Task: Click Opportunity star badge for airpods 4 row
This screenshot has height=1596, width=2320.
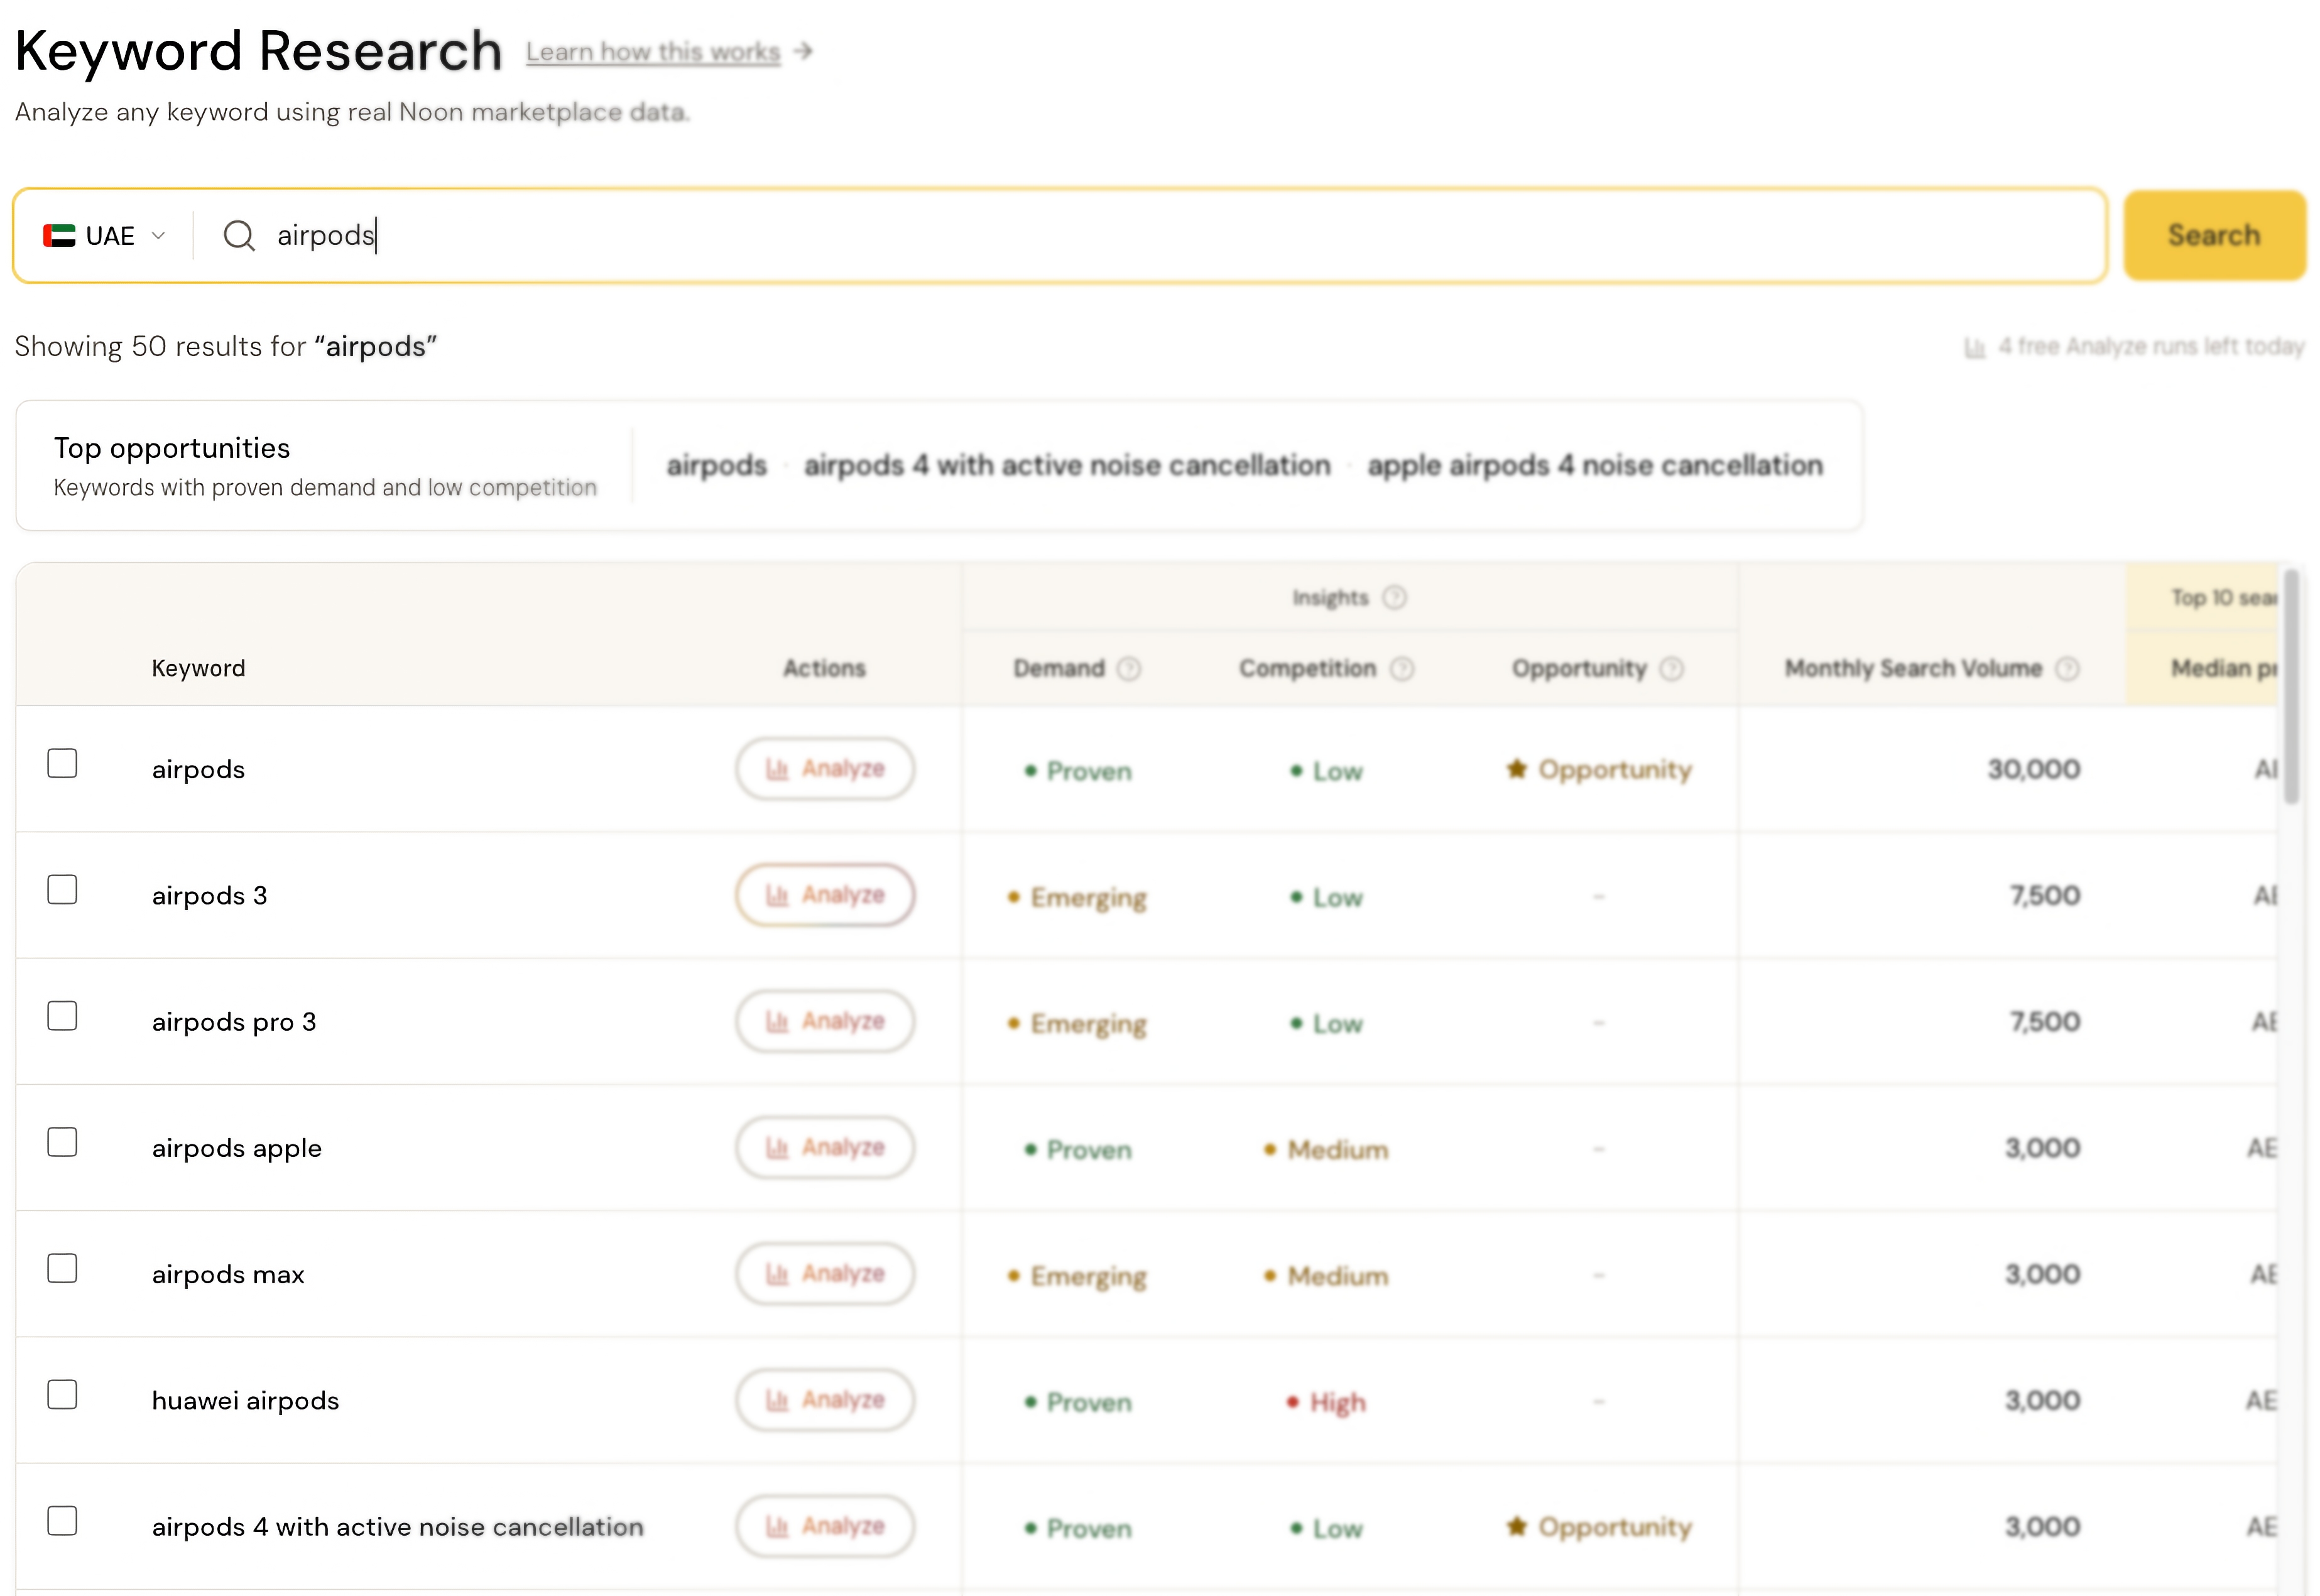Action: click(1598, 1527)
